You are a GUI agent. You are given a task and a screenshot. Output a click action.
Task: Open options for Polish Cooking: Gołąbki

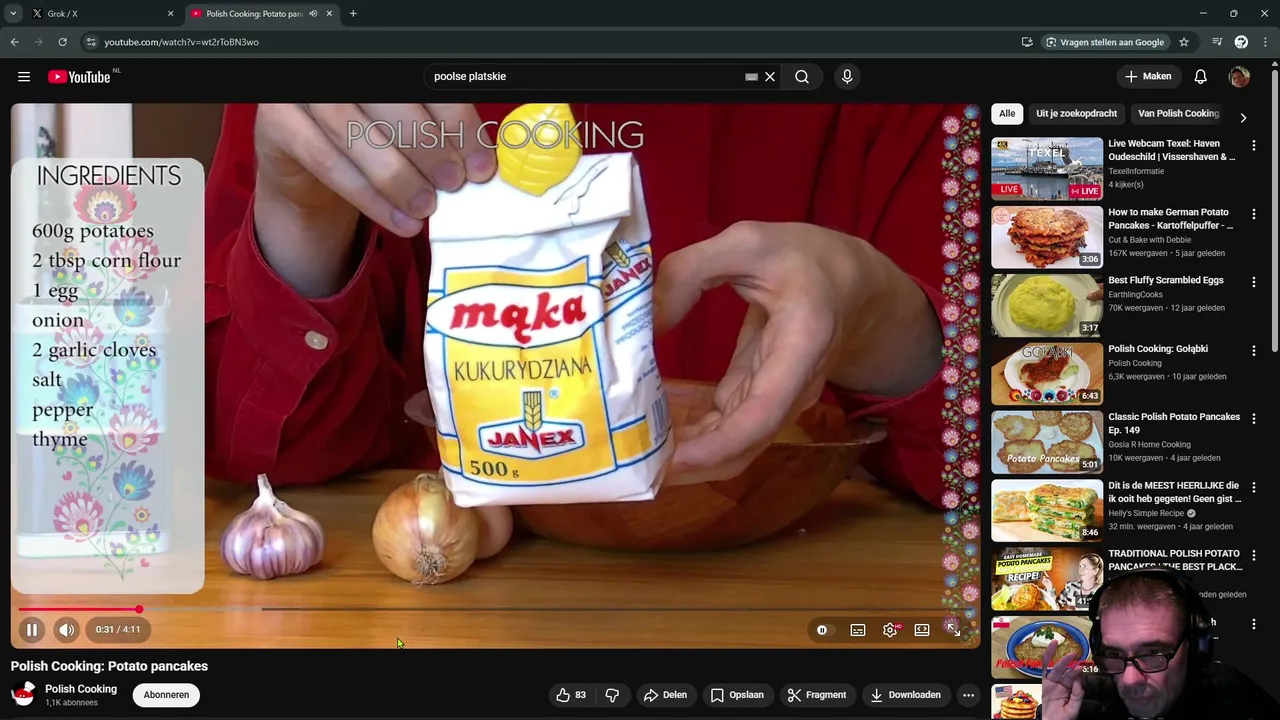pos(1254,351)
